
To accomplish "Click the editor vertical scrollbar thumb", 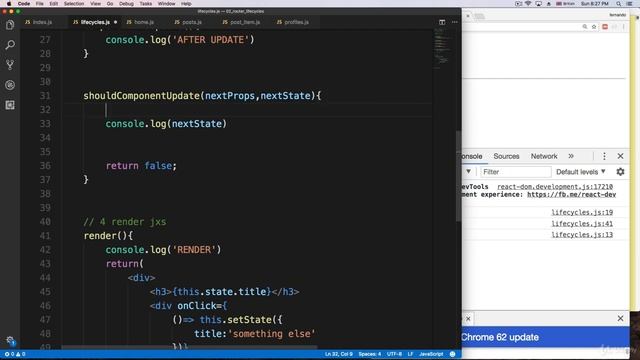I will pyautogui.click(x=458, y=176).
